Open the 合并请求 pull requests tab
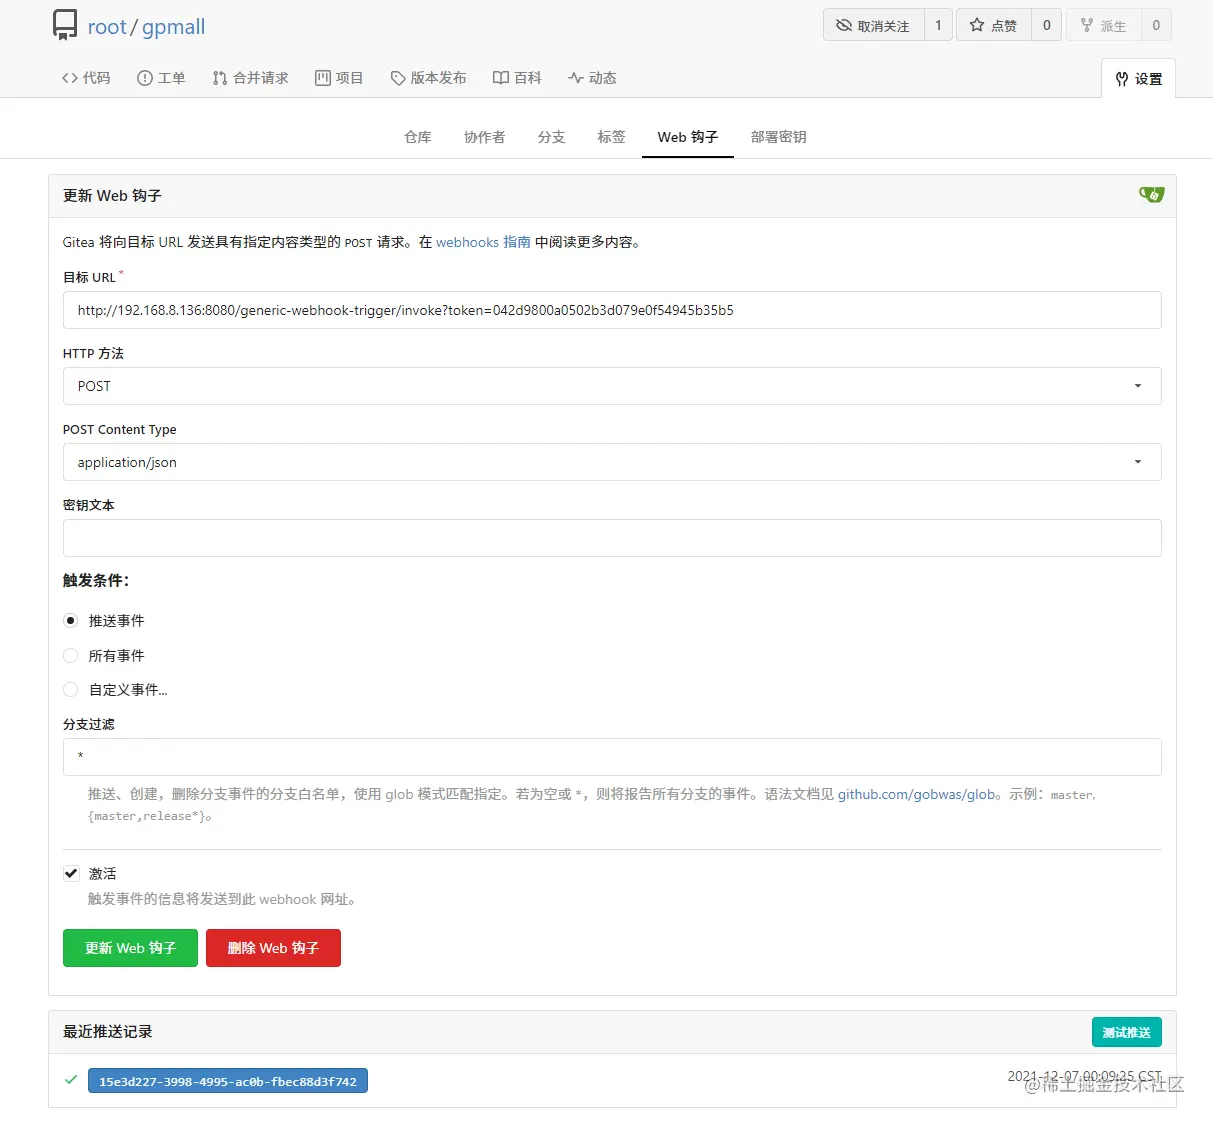The height and width of the screenshot is (1123, 1213). tap(250, 78)
